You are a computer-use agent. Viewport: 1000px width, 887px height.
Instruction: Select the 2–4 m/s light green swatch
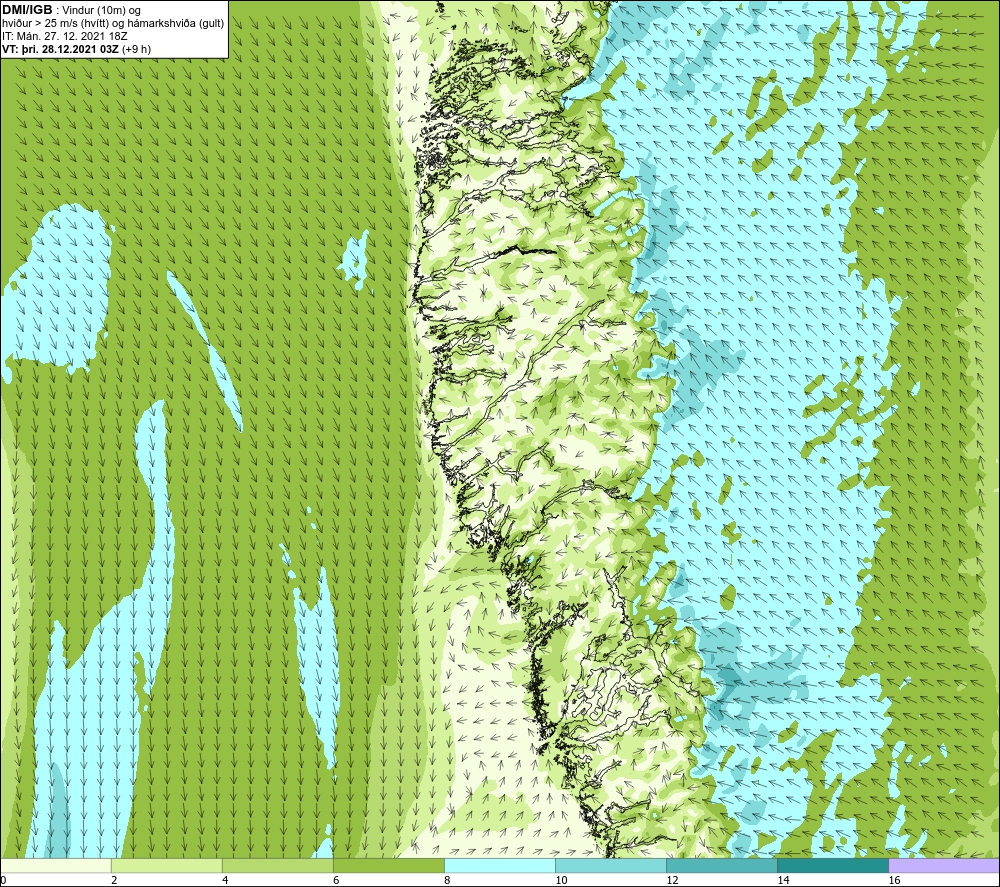167,865
